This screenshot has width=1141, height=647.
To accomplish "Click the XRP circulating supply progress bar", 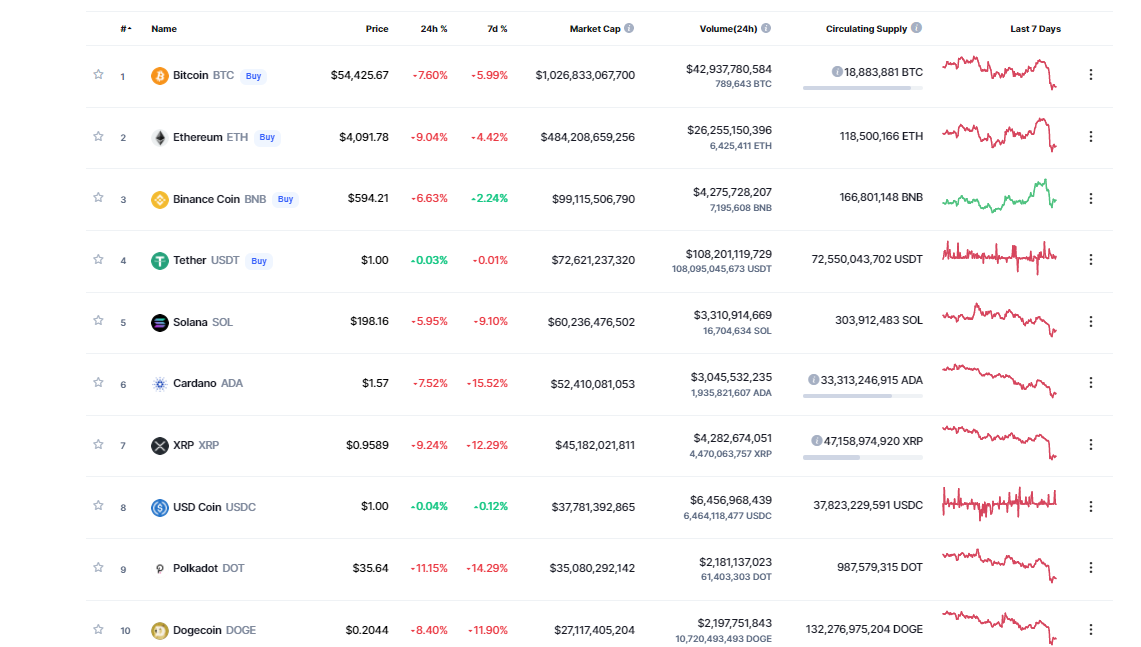I will point(863,458).
